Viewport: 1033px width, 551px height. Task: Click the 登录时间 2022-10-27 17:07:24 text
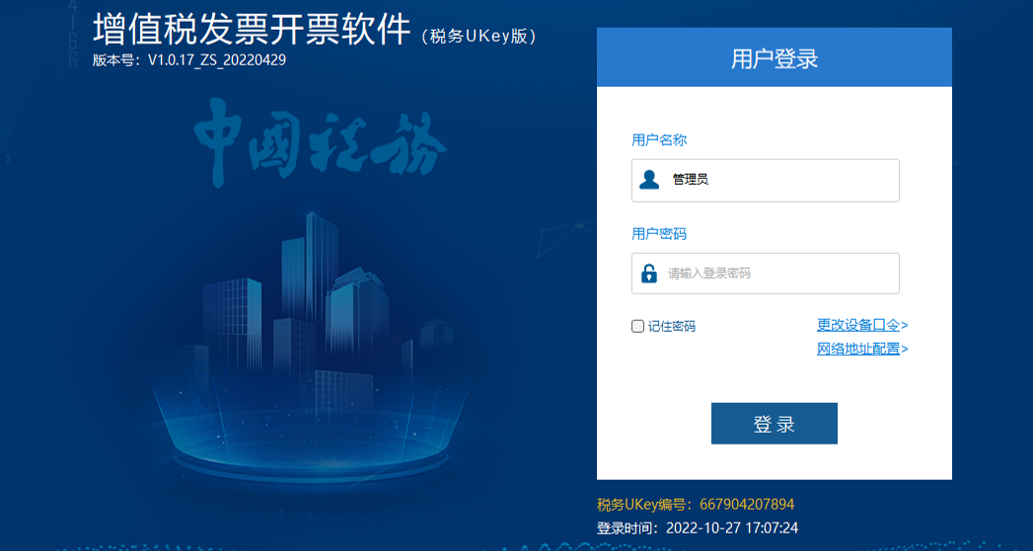tap(697, 528)
